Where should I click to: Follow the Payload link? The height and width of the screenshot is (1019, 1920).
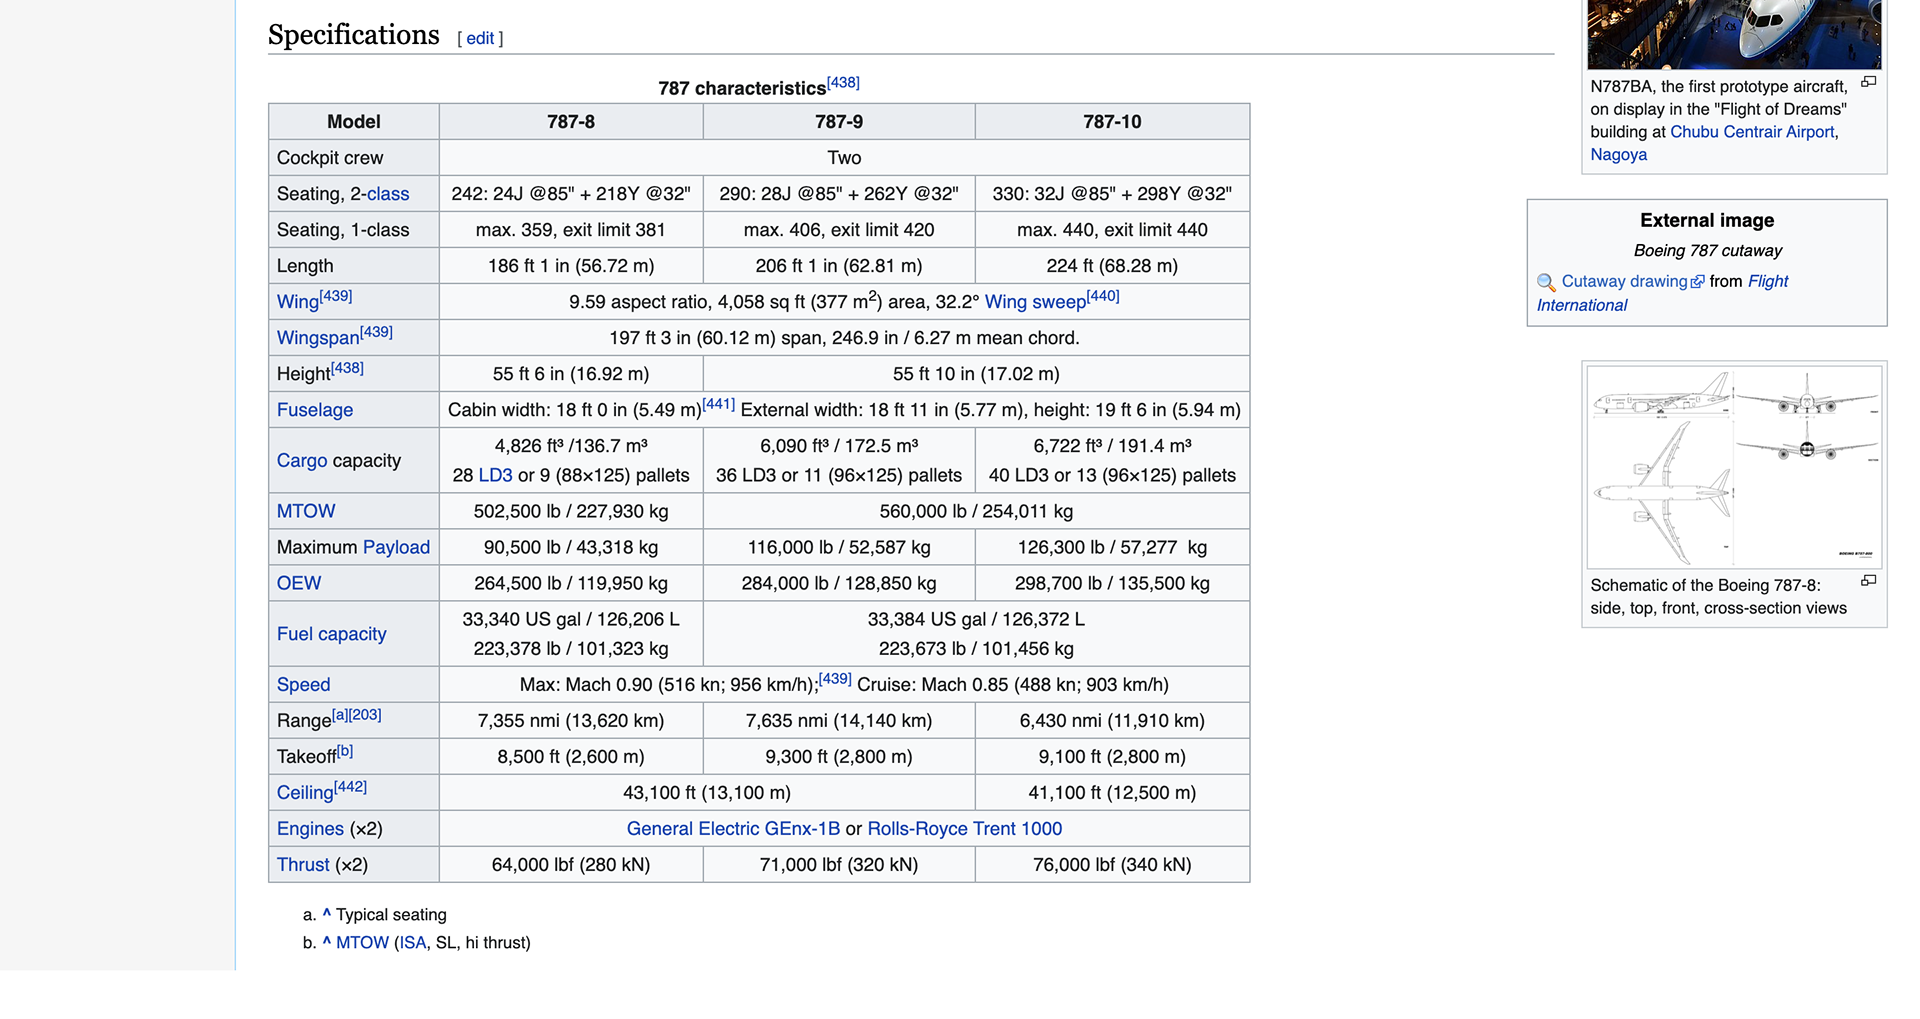pyautogui.click(x=396, y=548)
